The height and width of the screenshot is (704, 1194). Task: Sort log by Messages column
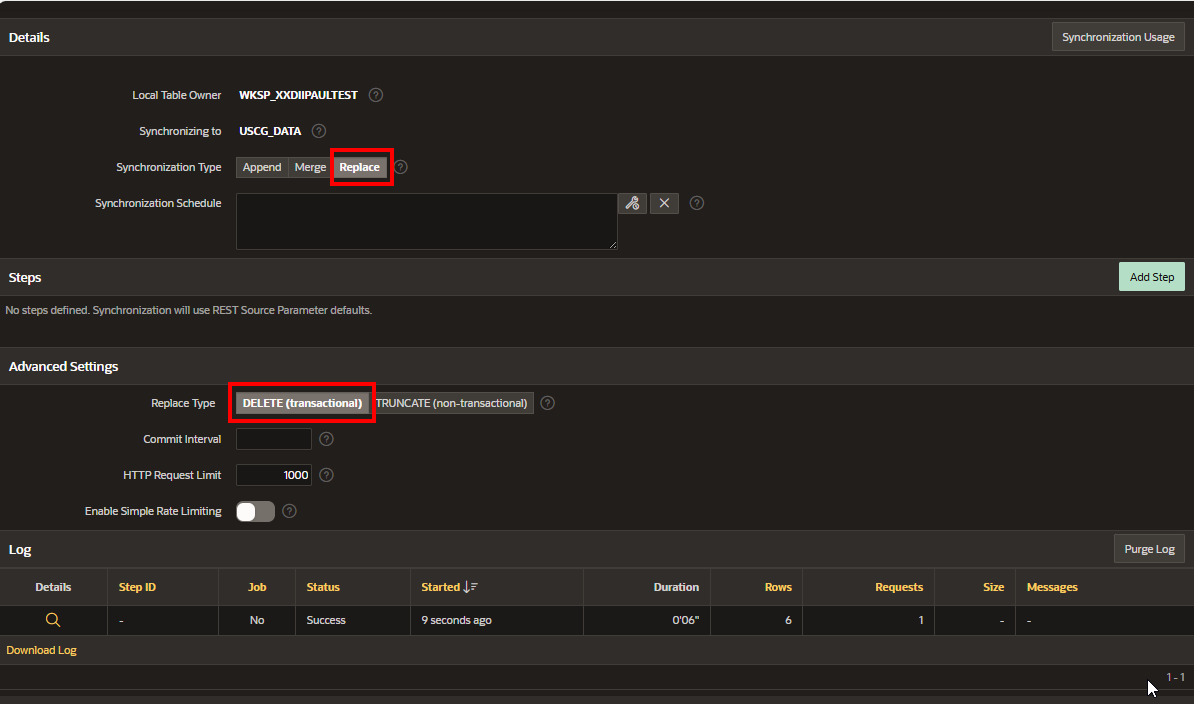(x=1052, y=587)
